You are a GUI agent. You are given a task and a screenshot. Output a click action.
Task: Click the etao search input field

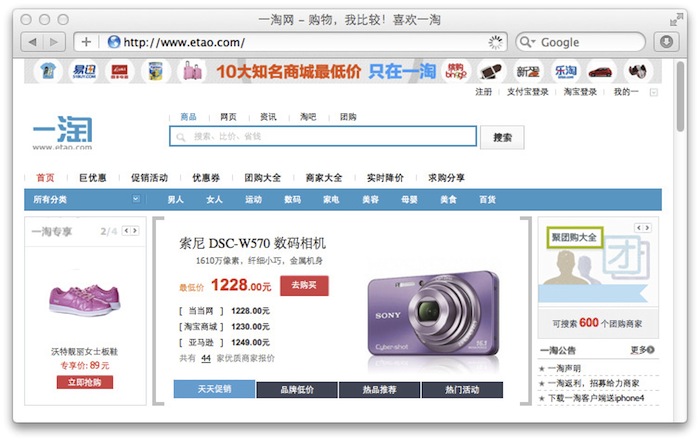(323, 136)
